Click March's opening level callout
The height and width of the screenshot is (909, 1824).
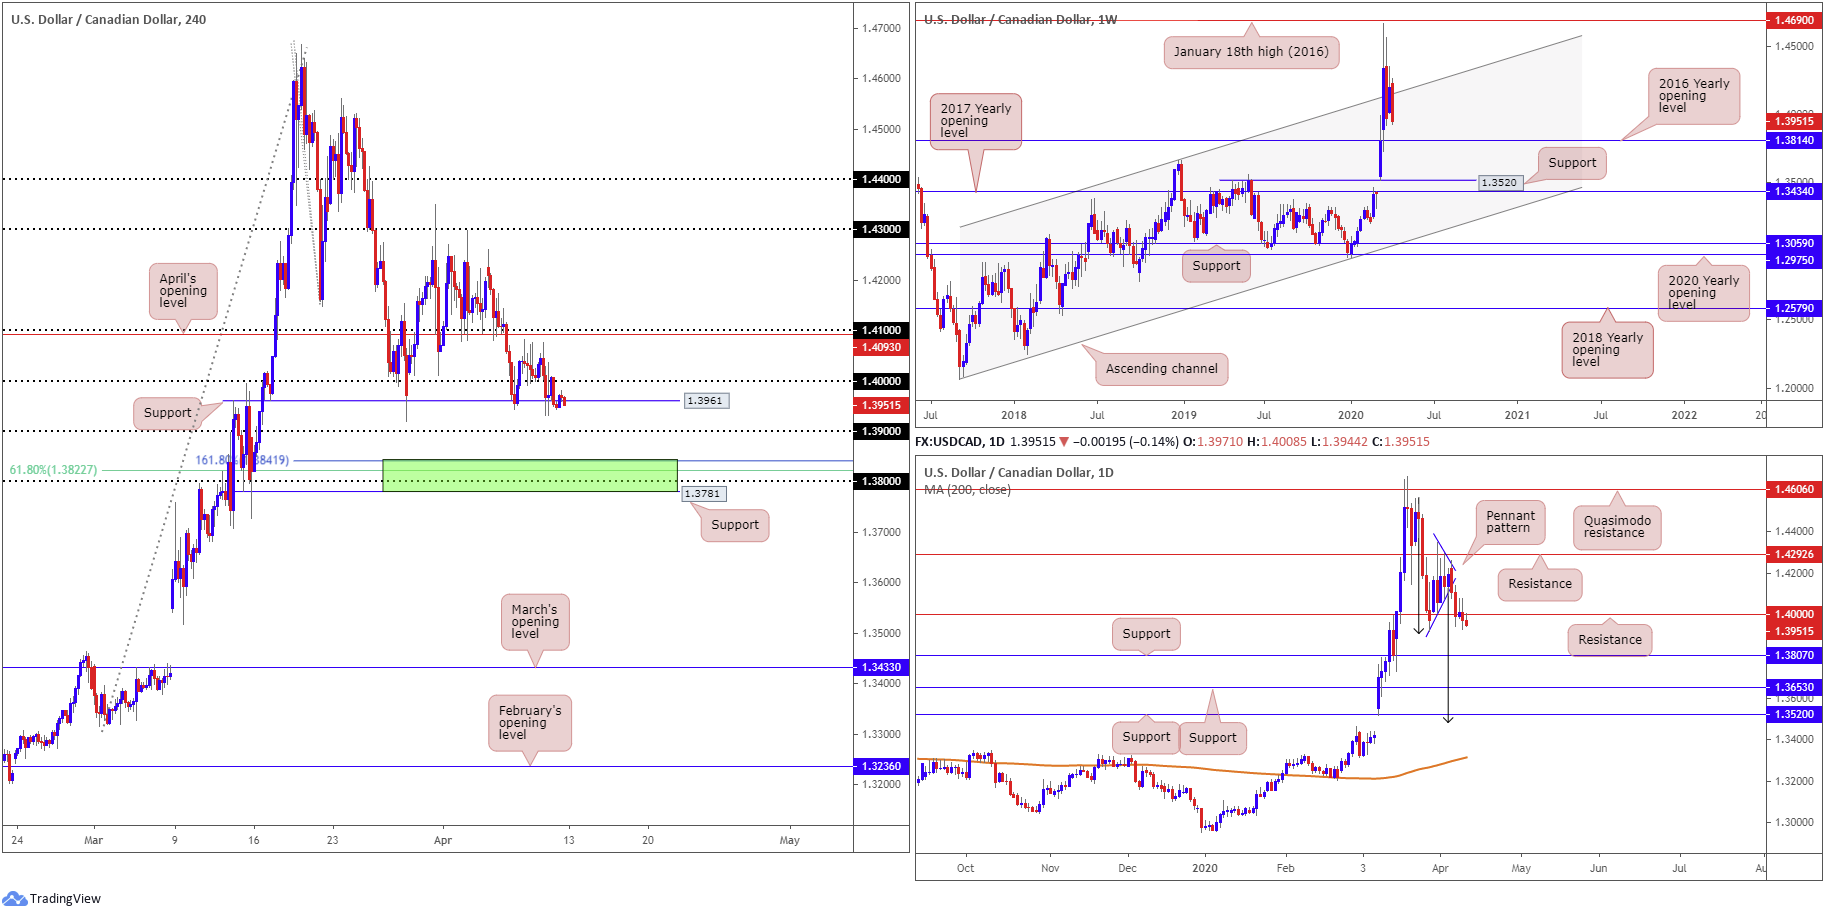[535, 622]
